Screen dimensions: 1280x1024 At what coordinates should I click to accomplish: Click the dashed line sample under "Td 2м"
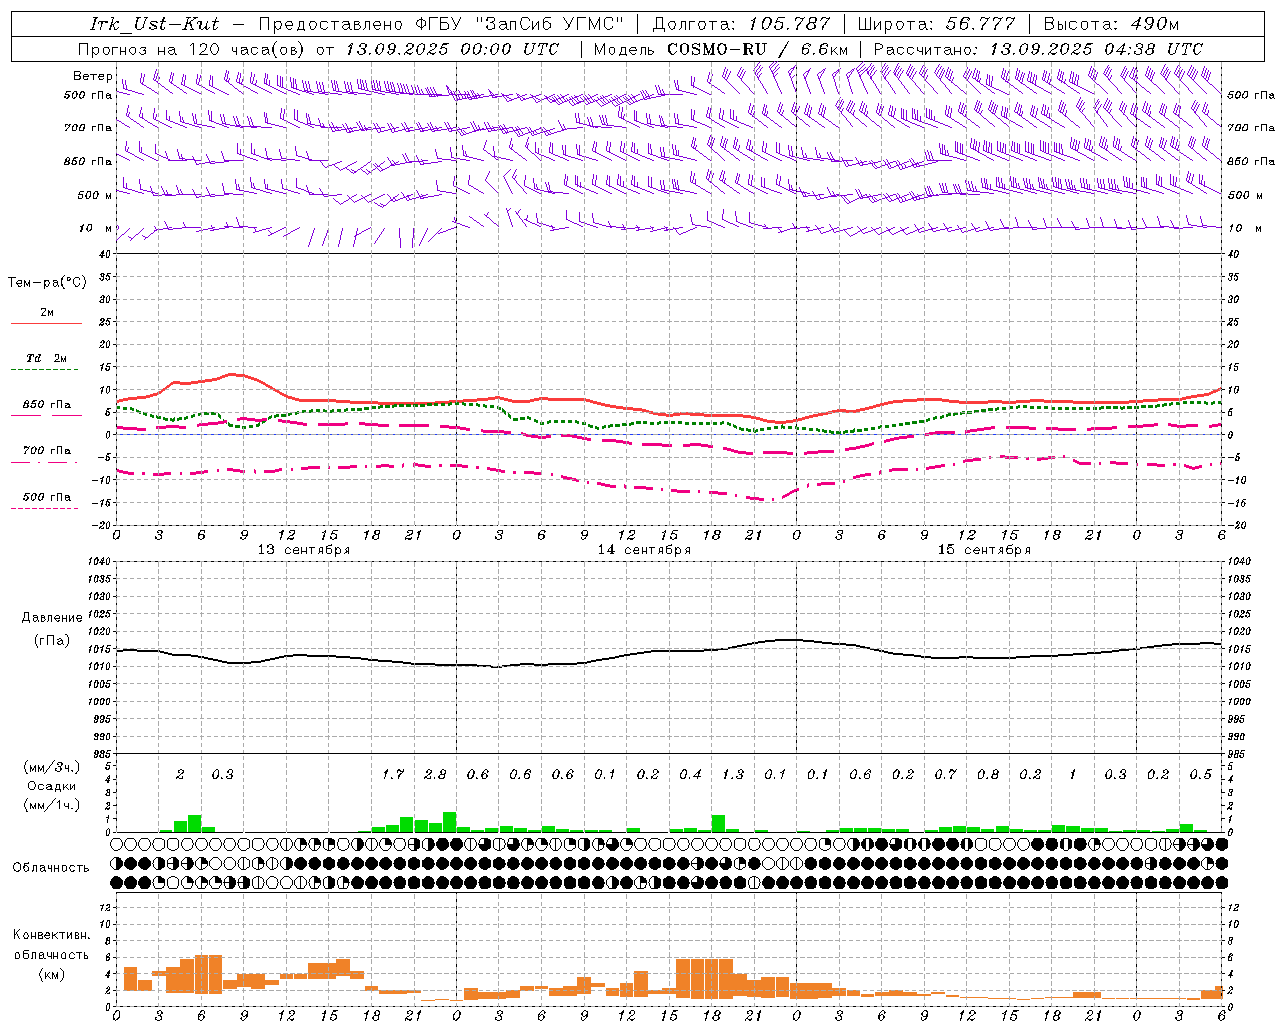coord(46,370)
